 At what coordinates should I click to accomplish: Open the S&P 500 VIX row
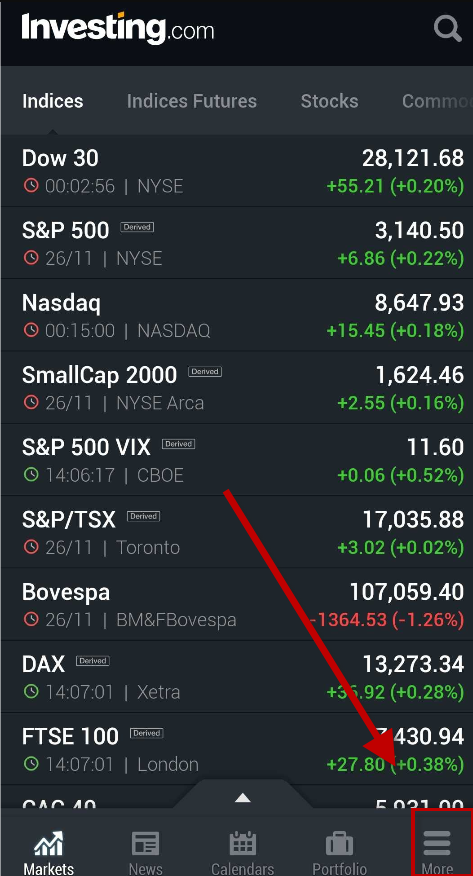coord(237,460)
